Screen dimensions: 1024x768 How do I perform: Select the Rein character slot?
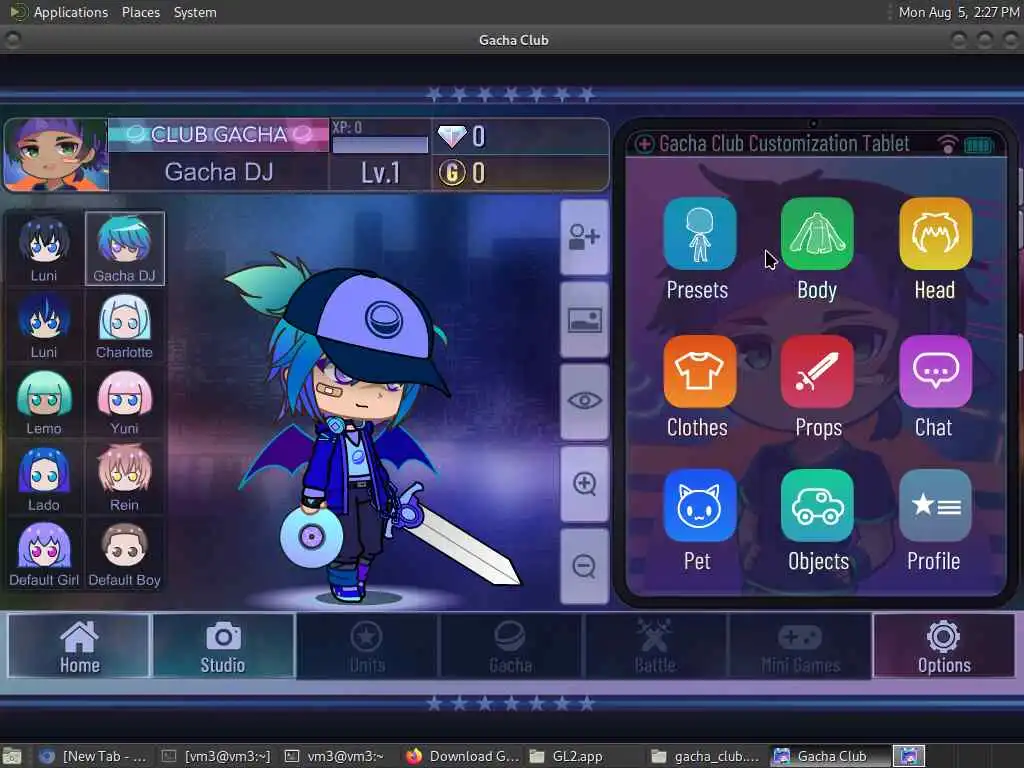[x=125, y=477]
